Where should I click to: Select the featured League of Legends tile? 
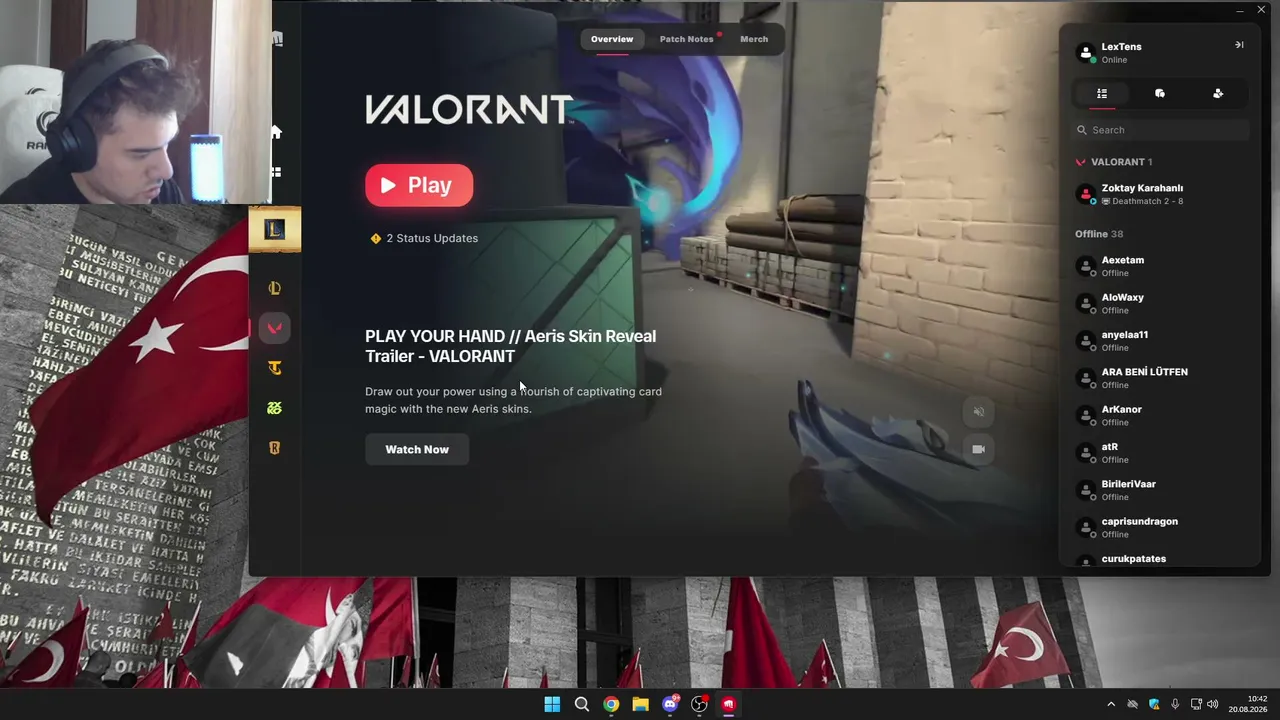(x=274, y=230)
